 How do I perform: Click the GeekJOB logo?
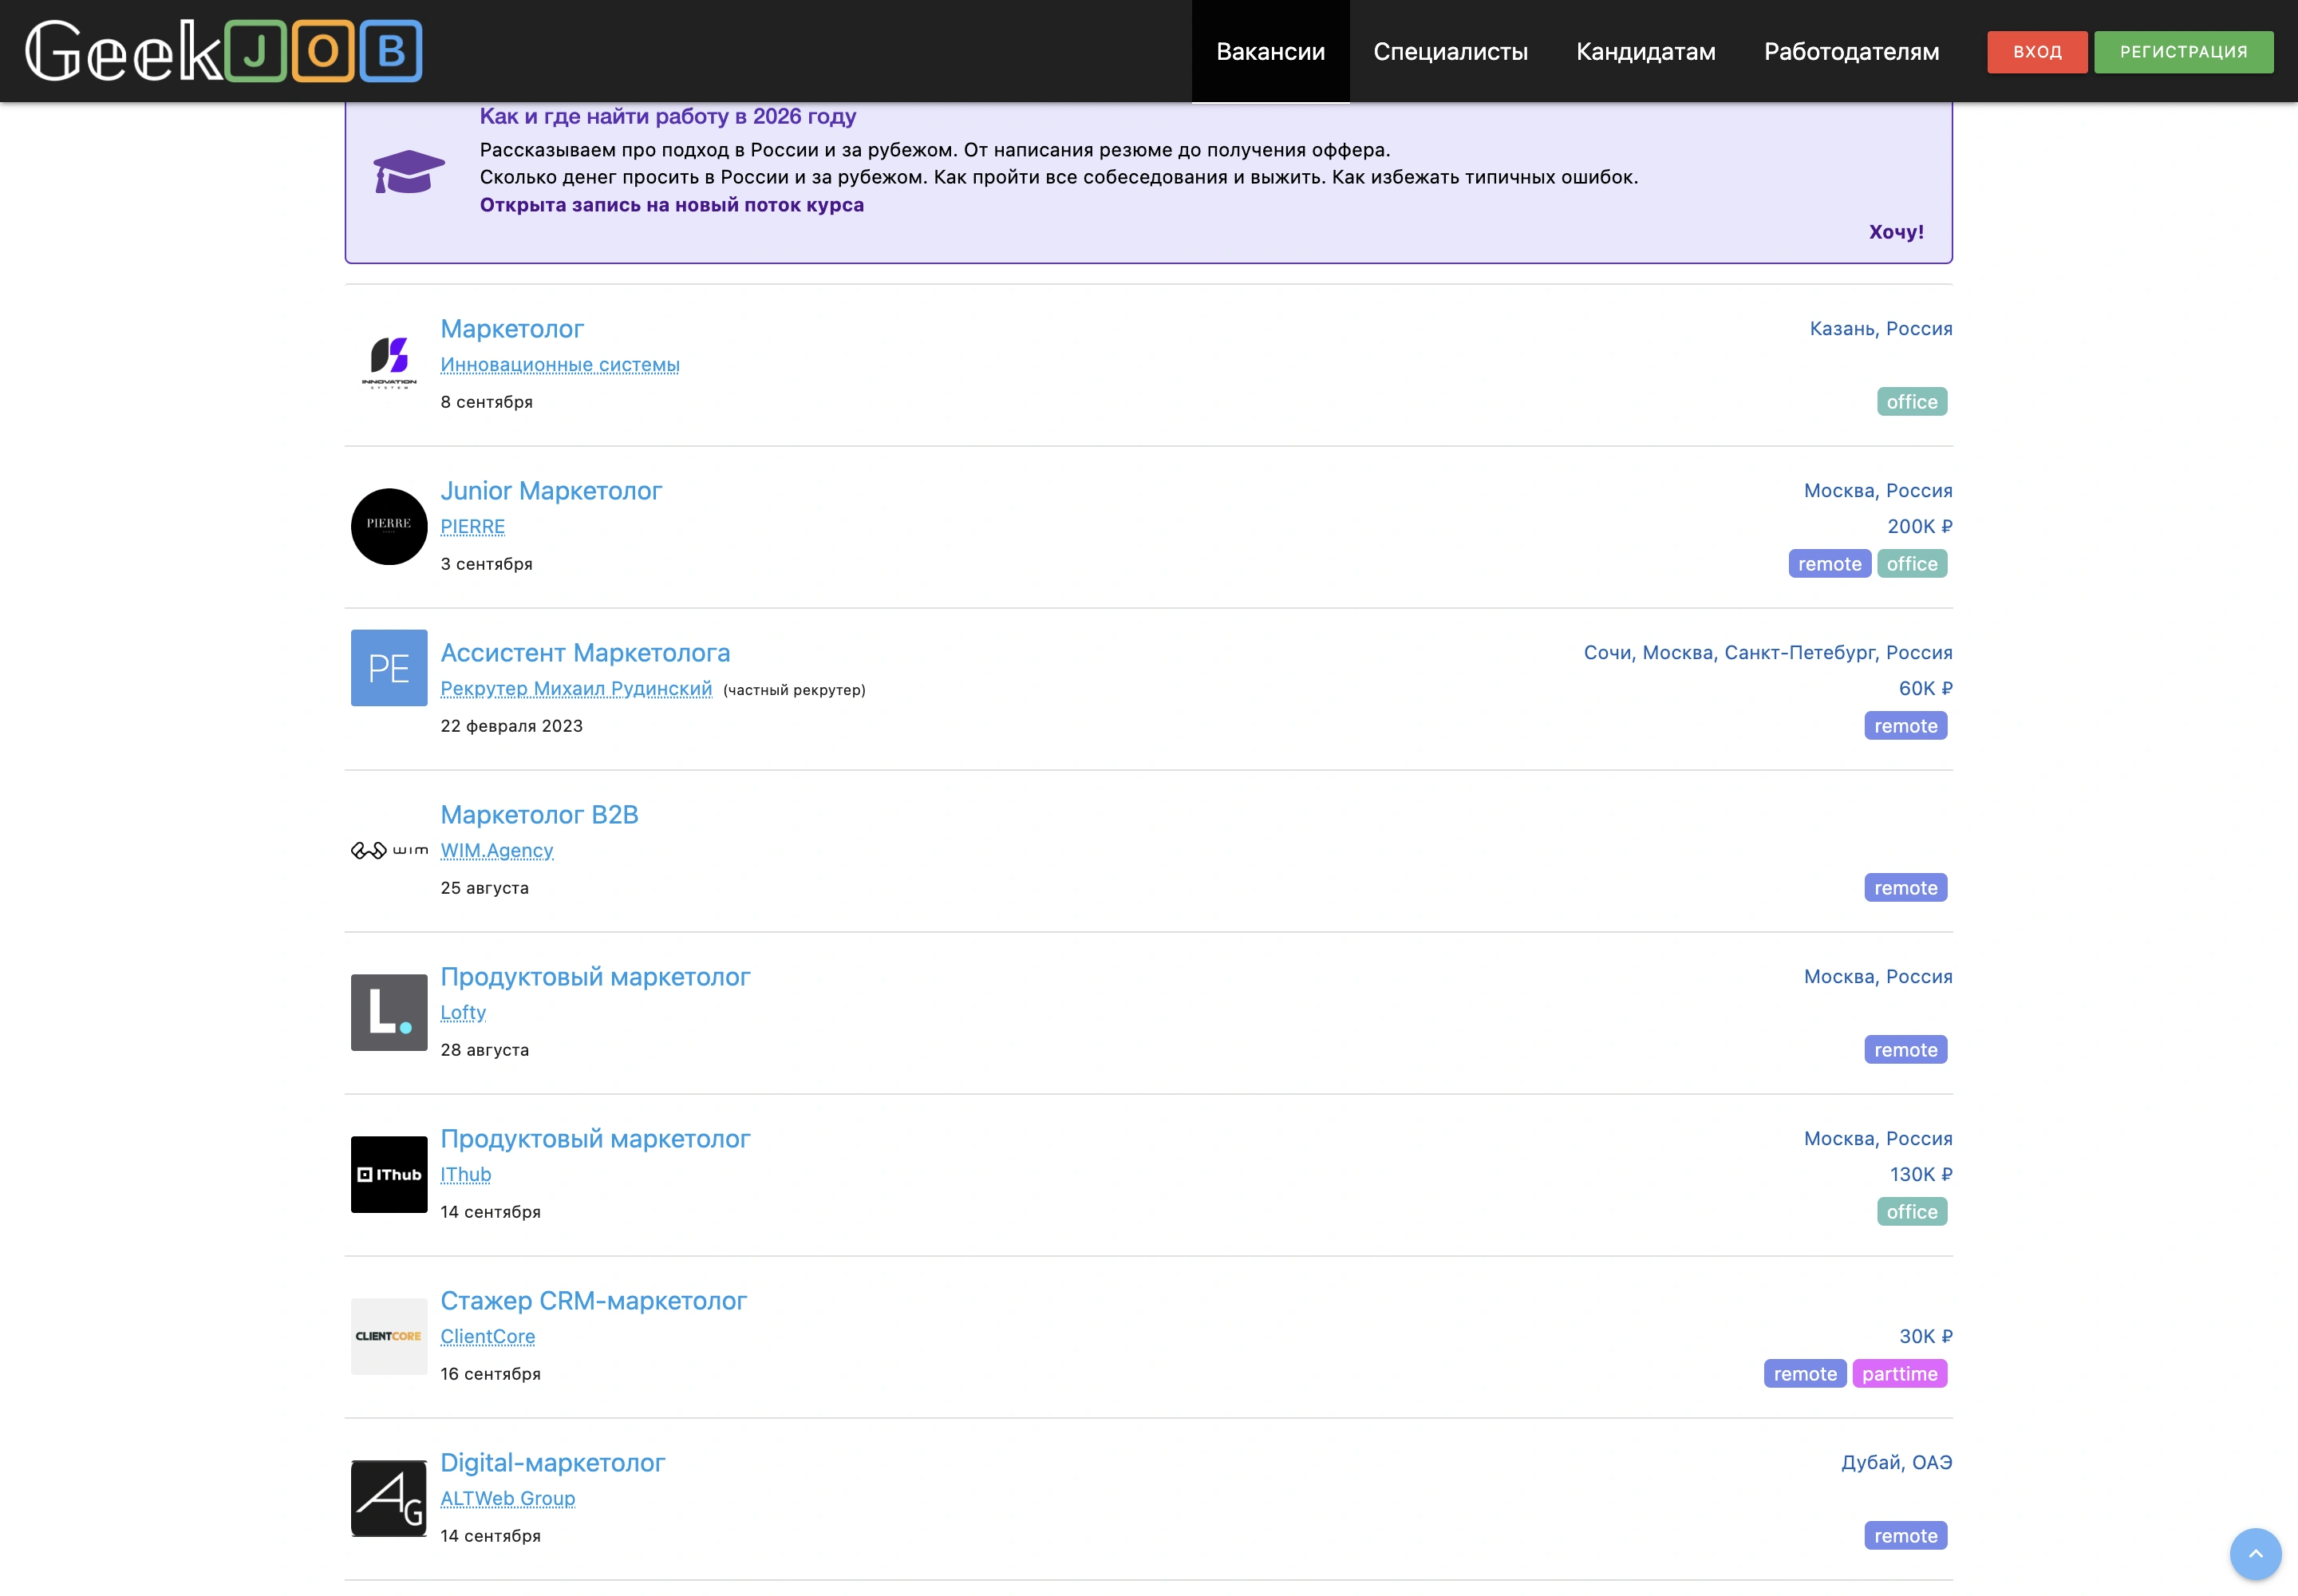(223, 51)
